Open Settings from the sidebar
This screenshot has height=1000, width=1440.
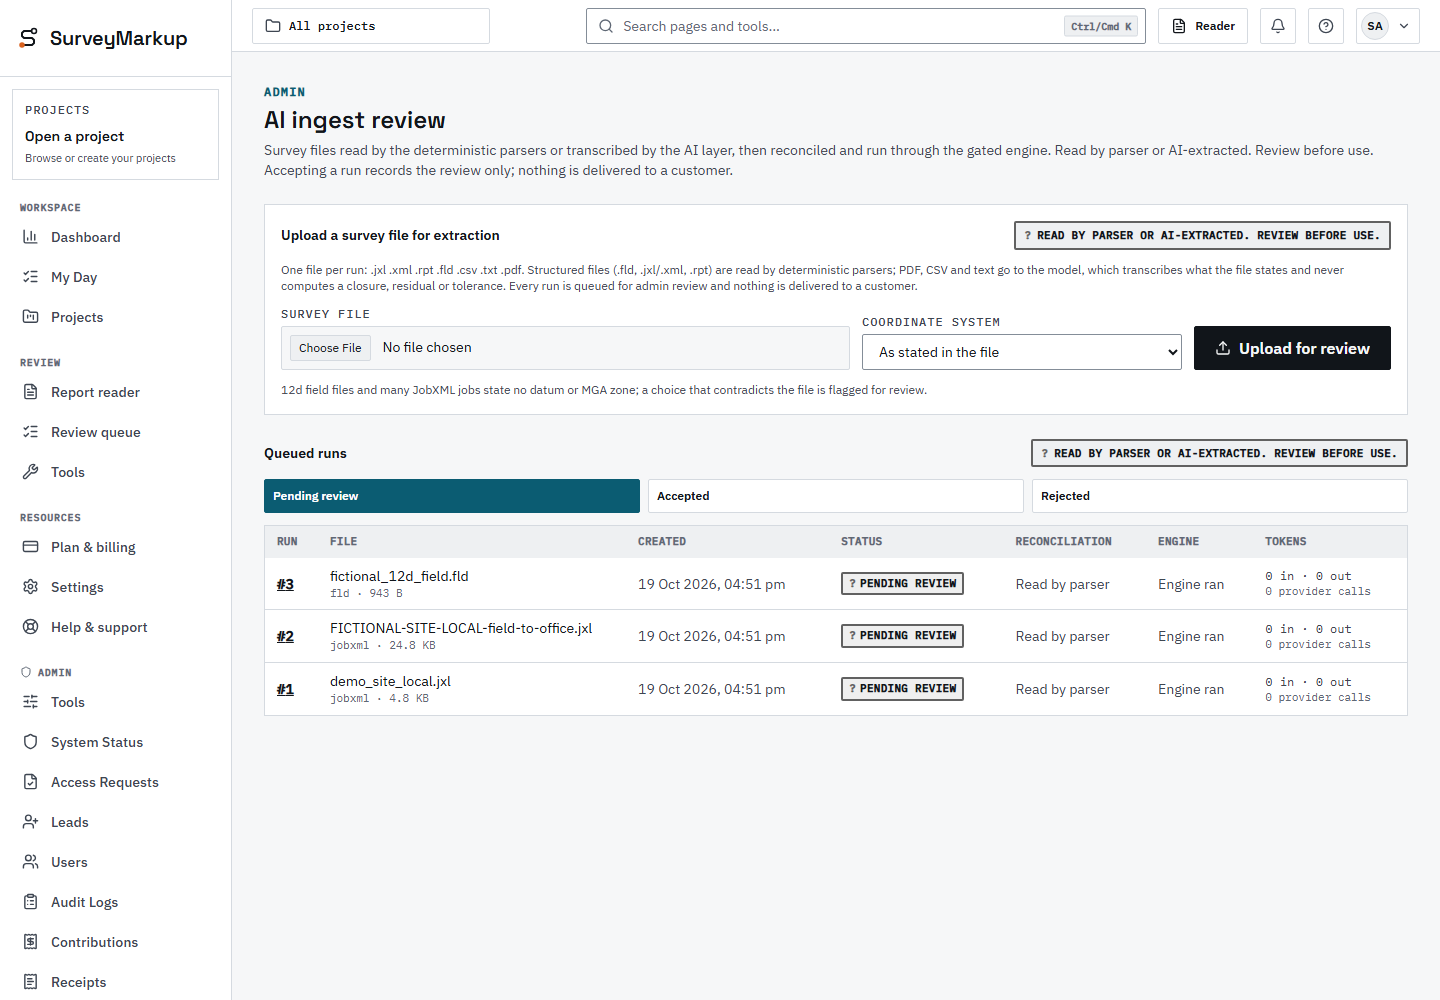[115, 587]
